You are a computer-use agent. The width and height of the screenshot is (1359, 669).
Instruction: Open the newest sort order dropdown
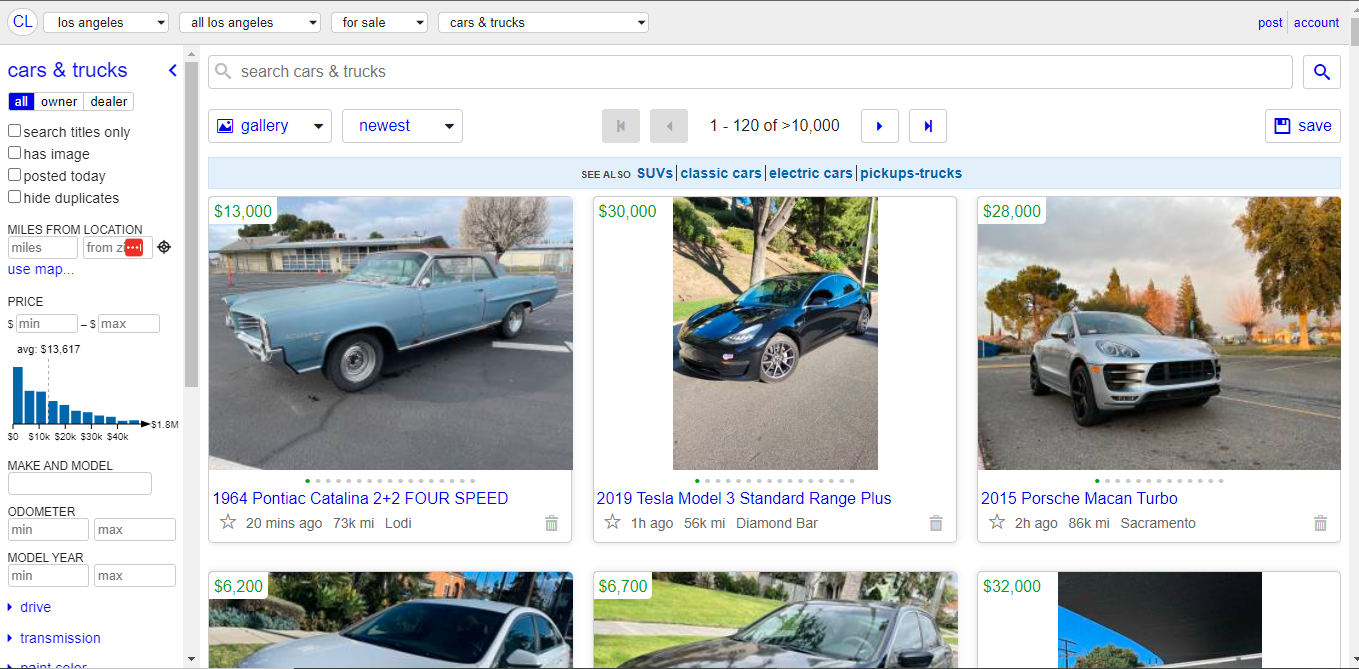pyautogui.click(x=402, y=126)
